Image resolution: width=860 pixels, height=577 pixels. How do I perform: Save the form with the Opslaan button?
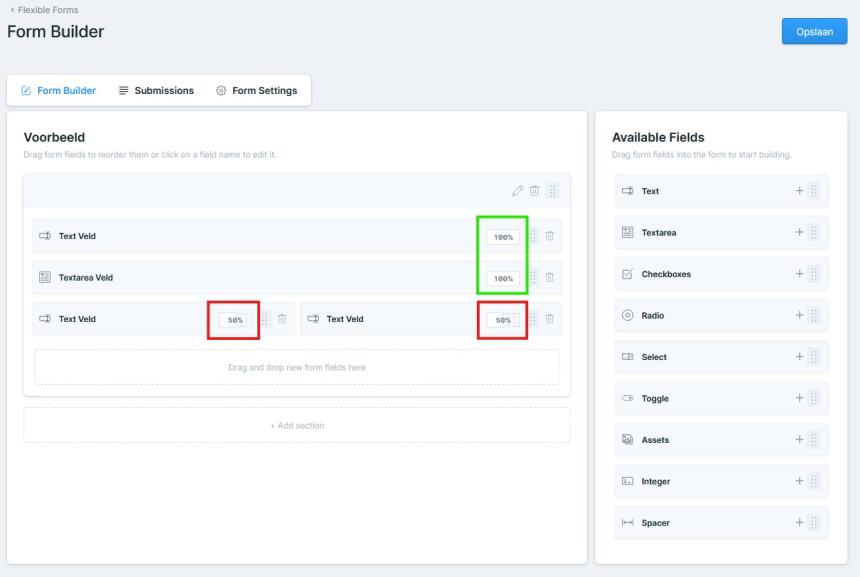click(x=814, y=32)
